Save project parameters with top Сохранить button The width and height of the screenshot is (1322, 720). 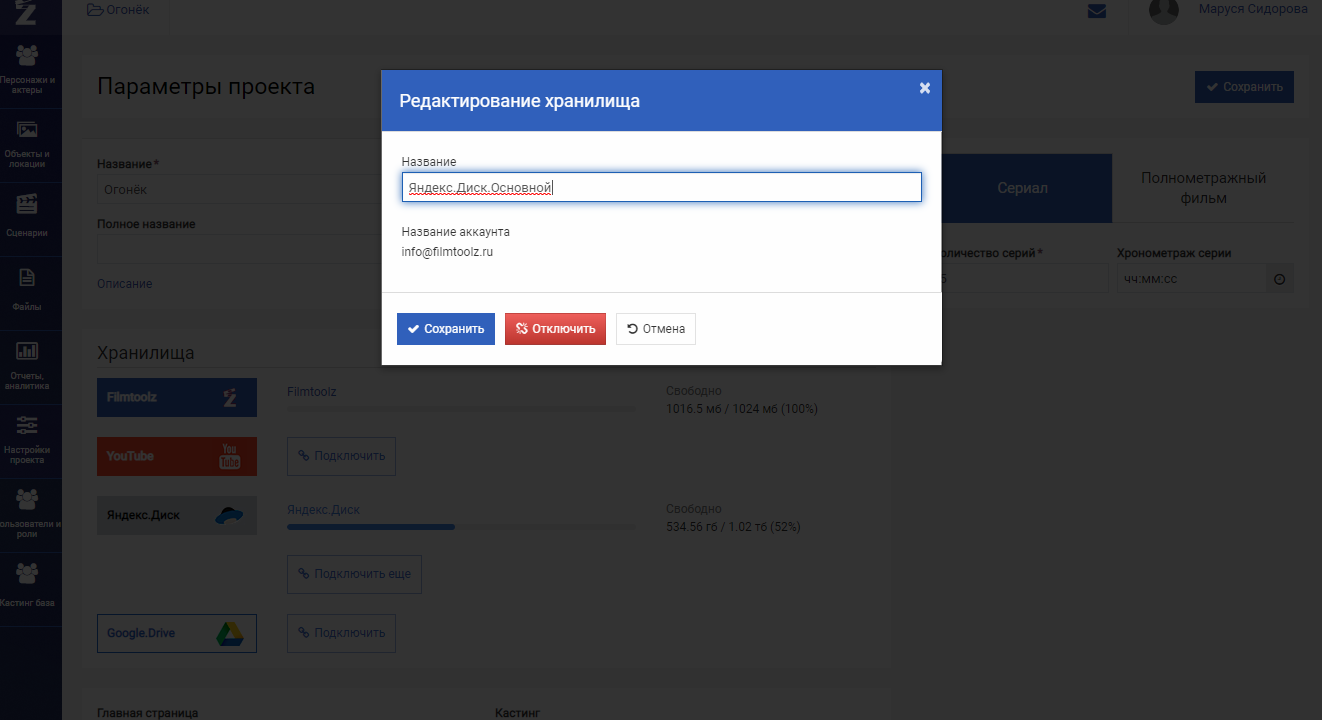point(1244,87)
